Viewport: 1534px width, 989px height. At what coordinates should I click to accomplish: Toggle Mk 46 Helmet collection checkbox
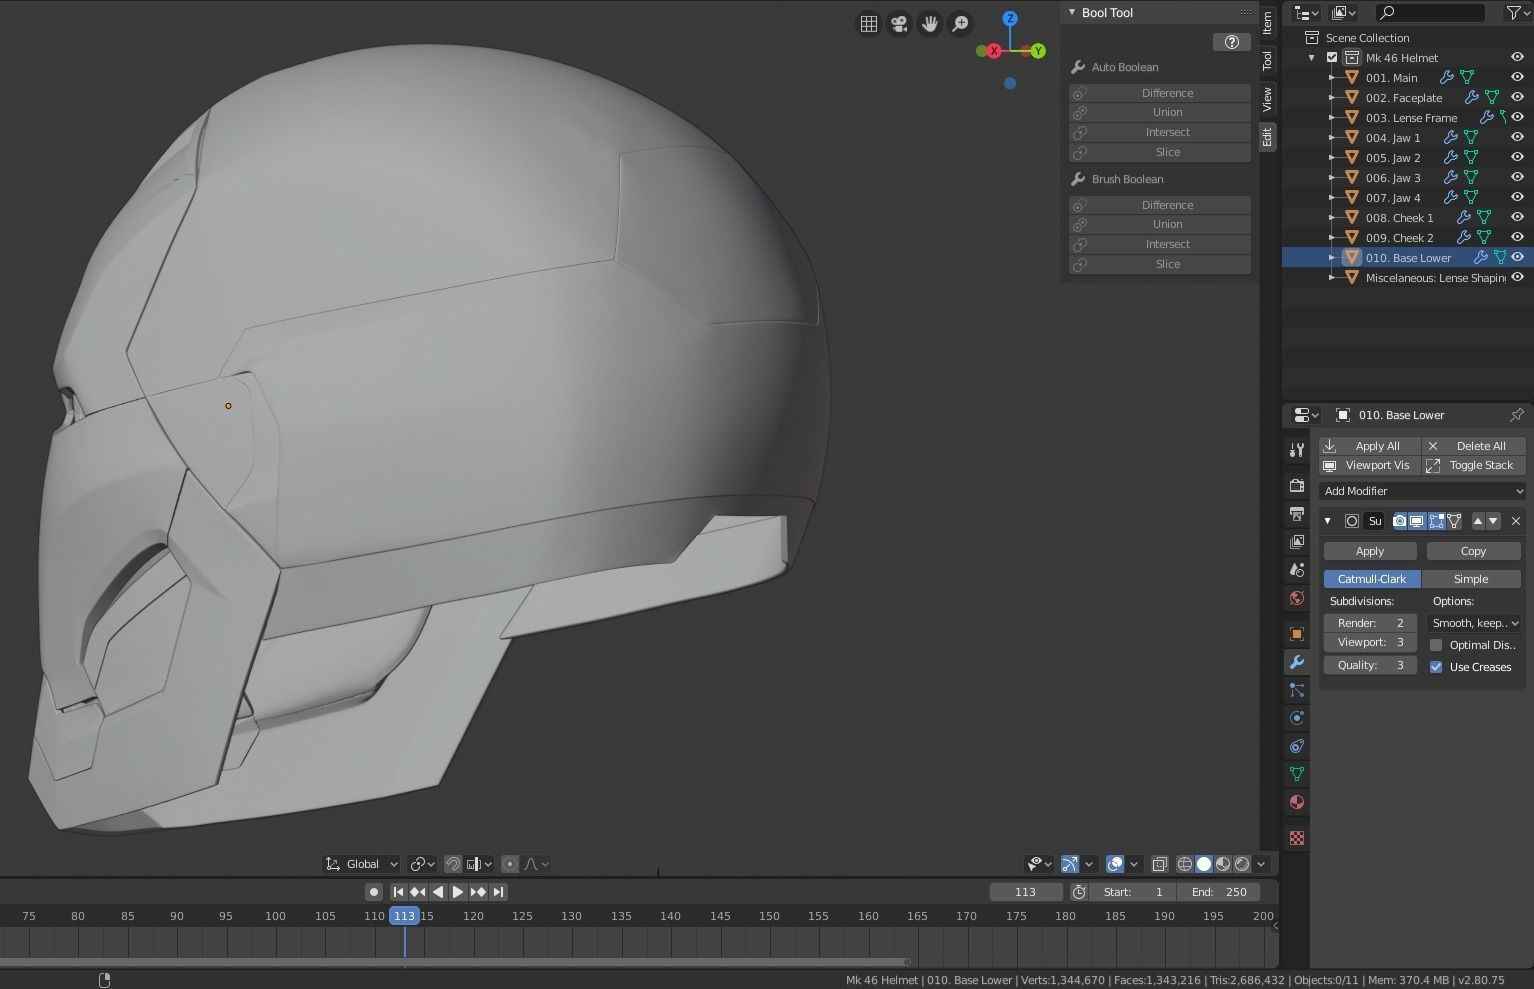point(1332,57)
